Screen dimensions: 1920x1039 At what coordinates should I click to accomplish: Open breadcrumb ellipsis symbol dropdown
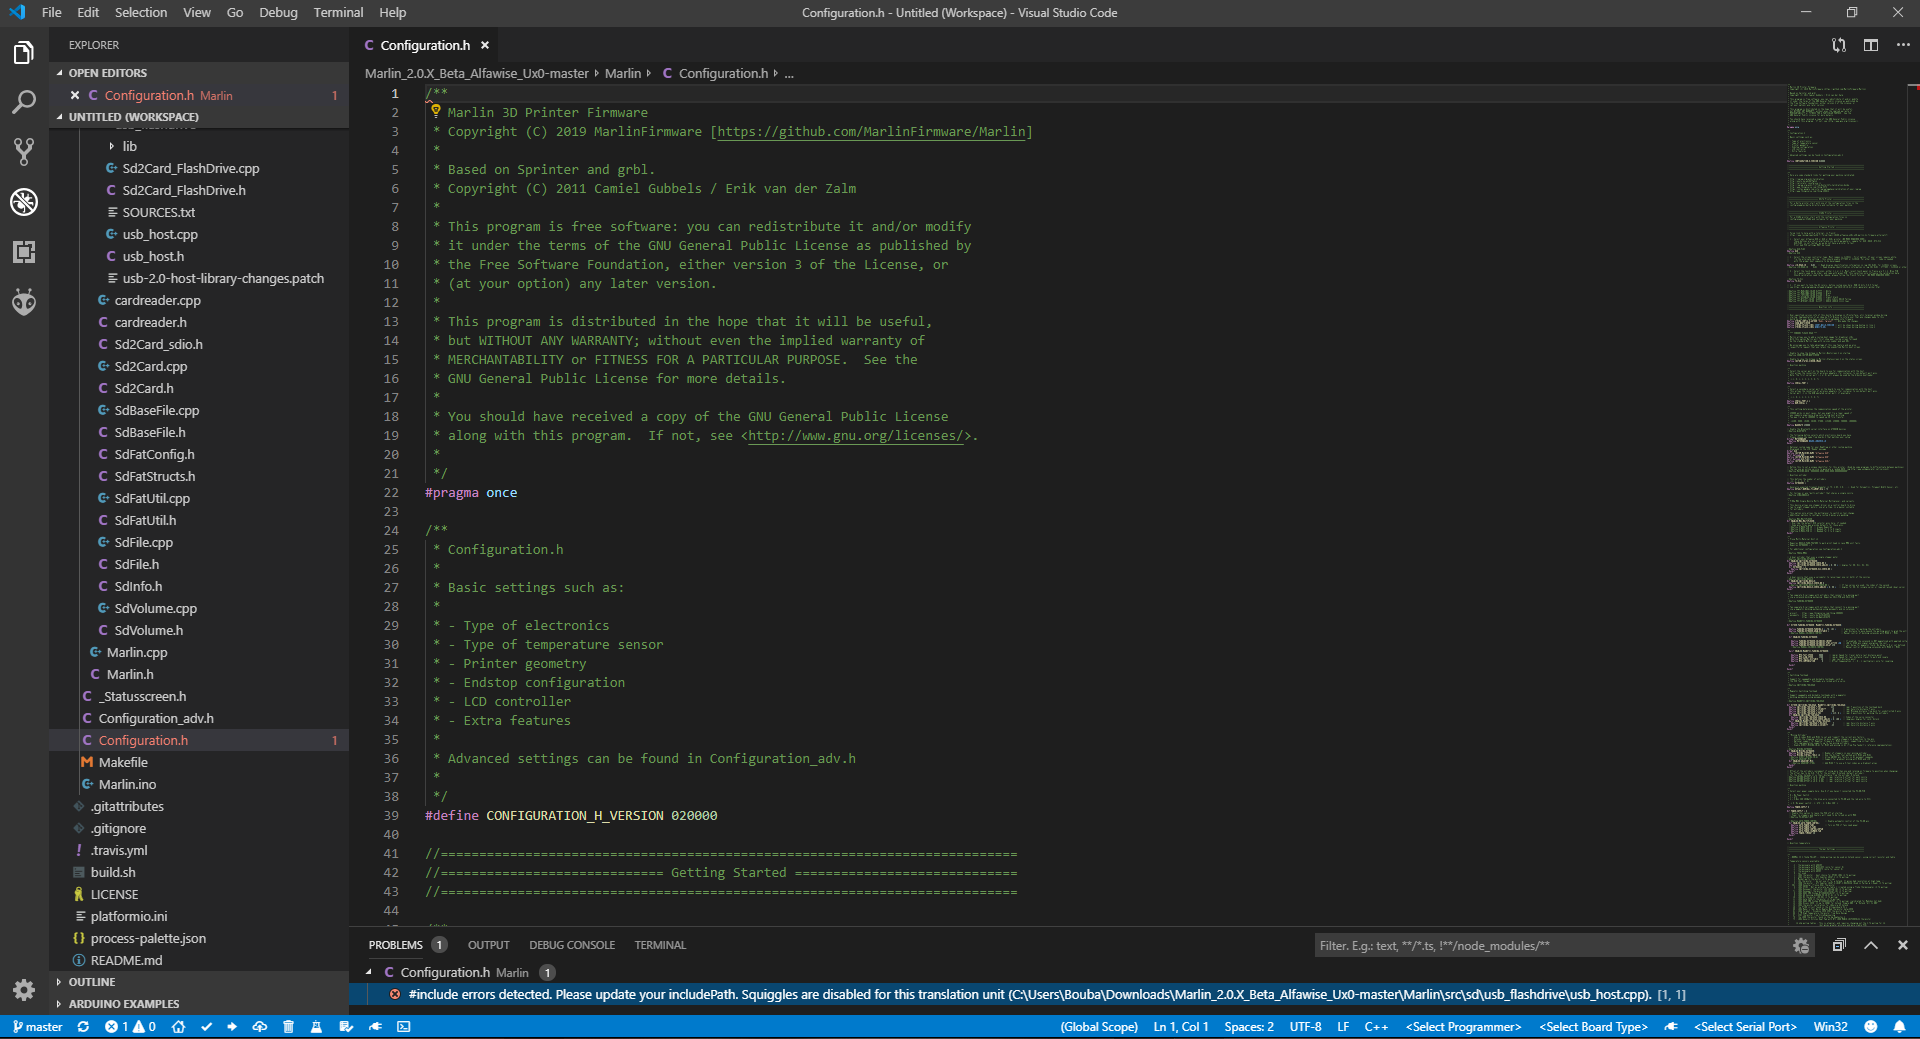point(789,73)
